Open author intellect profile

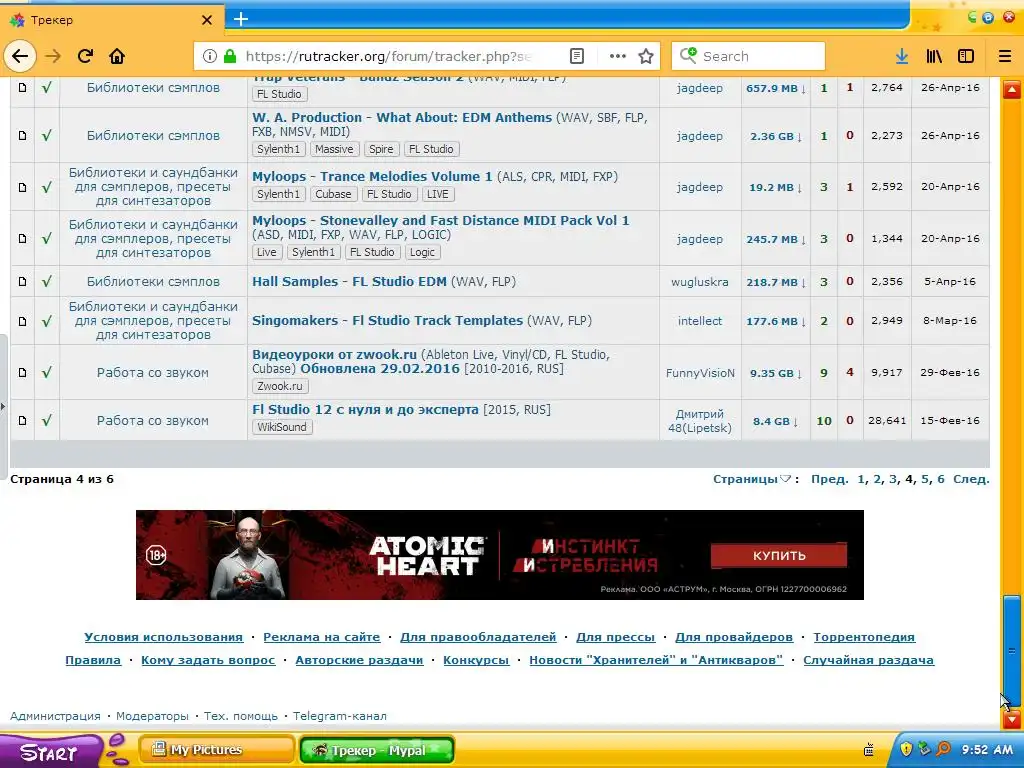(x=699, y=321)
